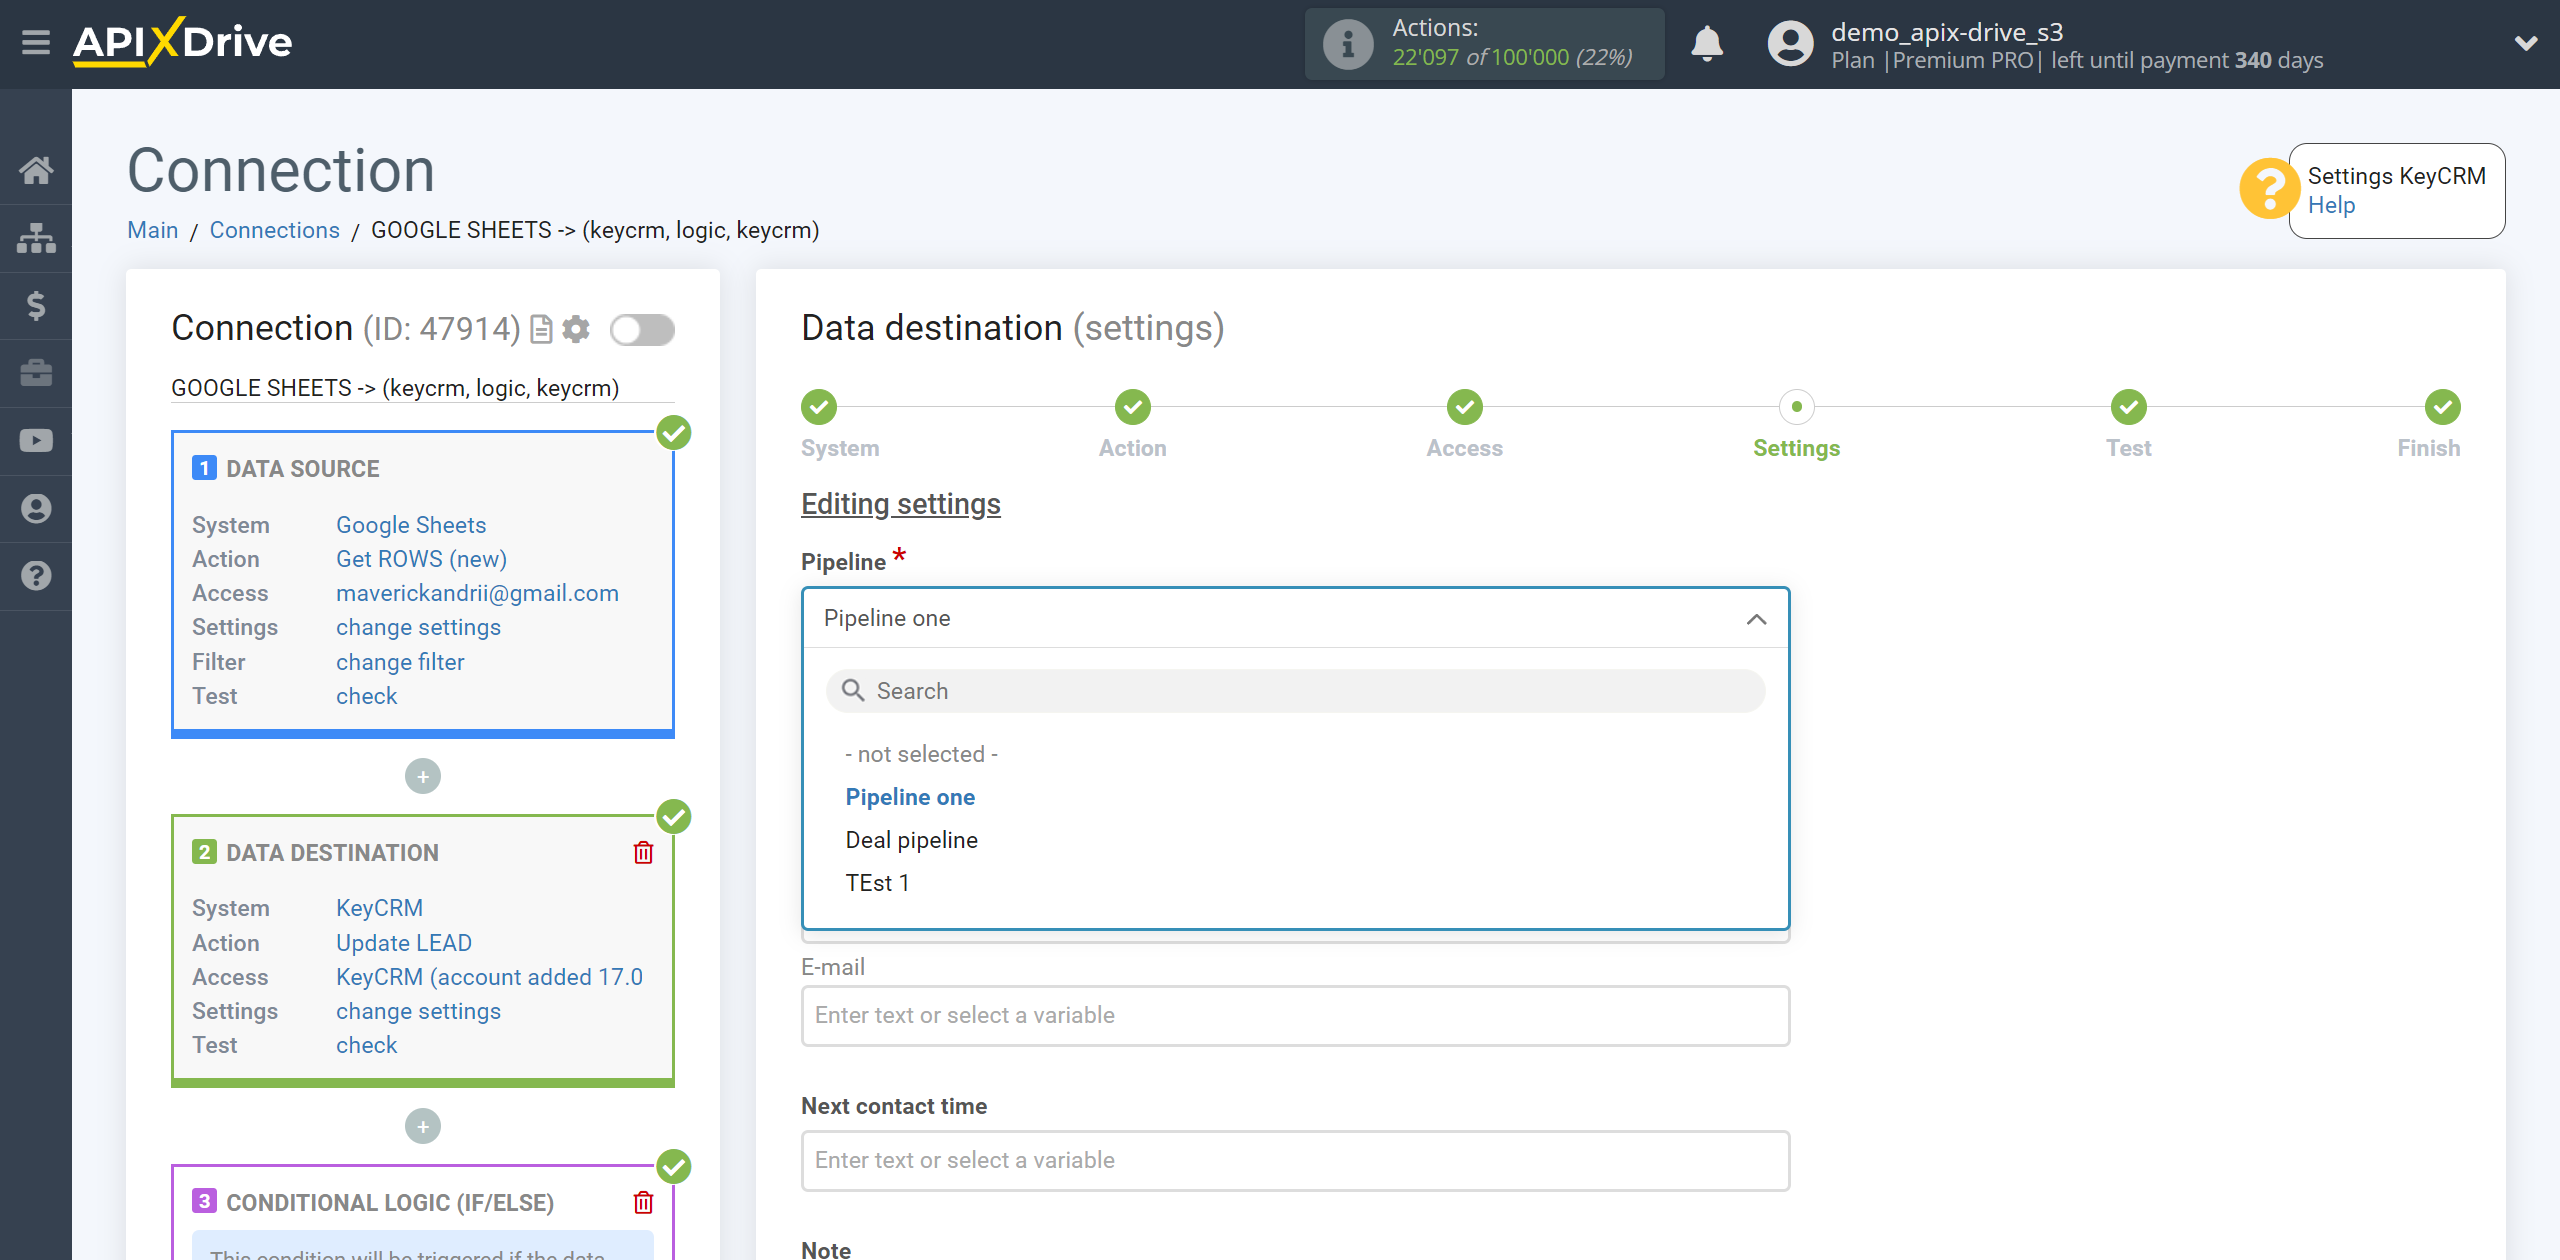Expand the account menu chevron
This screenshot has width=2560, height=1260.
2526,43
